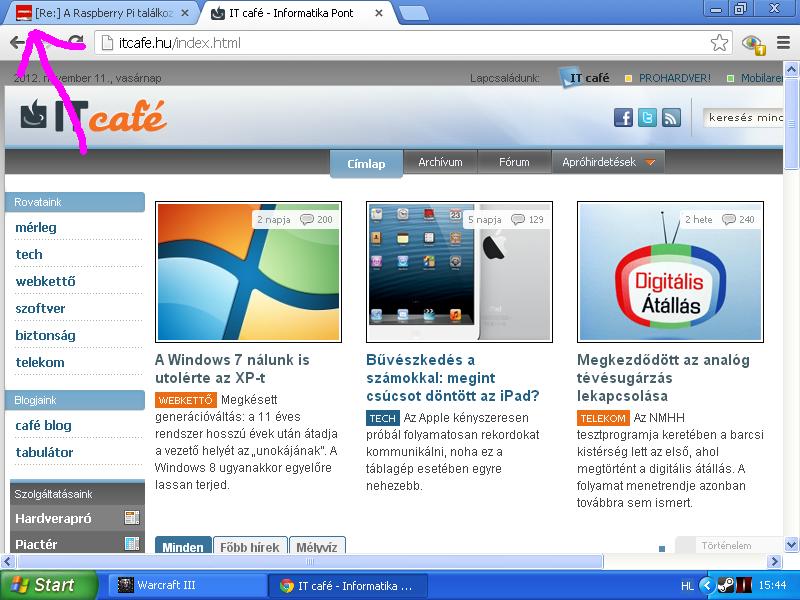Click the RSS feed icon
This screenshot has width=800, height=600.
click(671, 118)
